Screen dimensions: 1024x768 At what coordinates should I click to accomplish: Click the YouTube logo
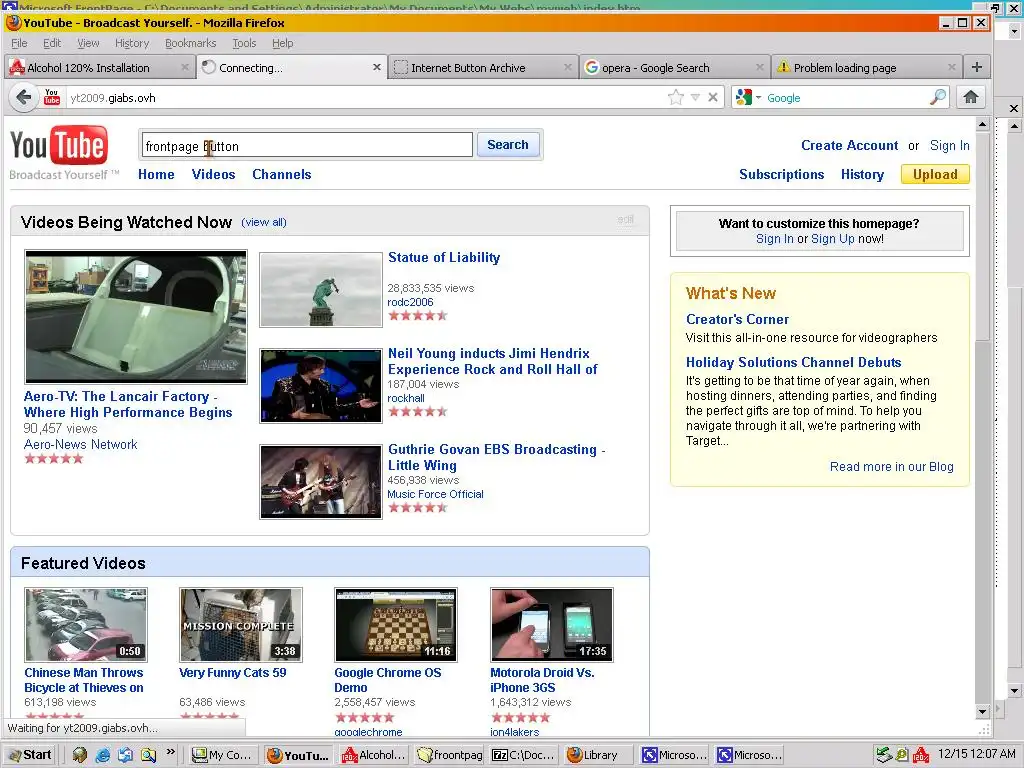[x=59, y=145]
